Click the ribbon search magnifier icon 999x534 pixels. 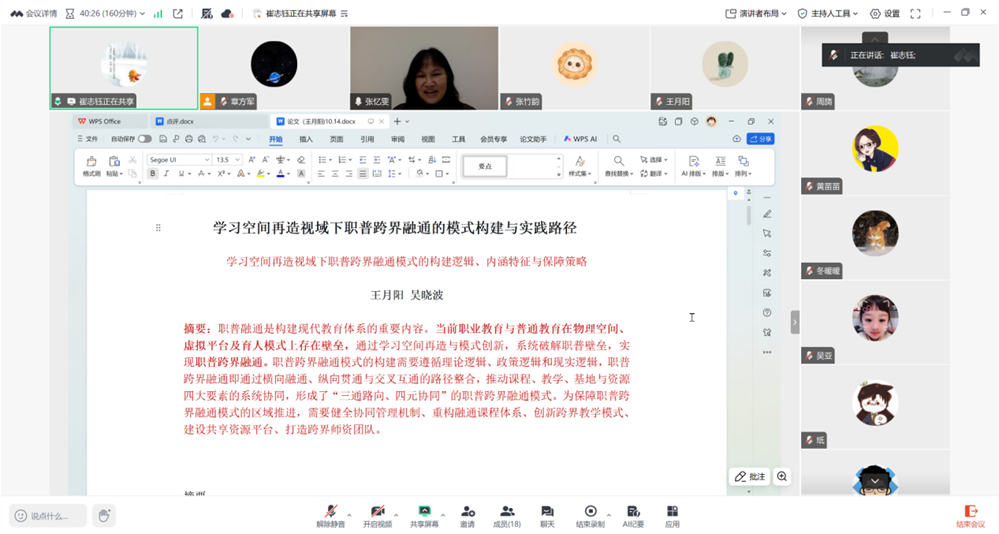click(616, 139)
